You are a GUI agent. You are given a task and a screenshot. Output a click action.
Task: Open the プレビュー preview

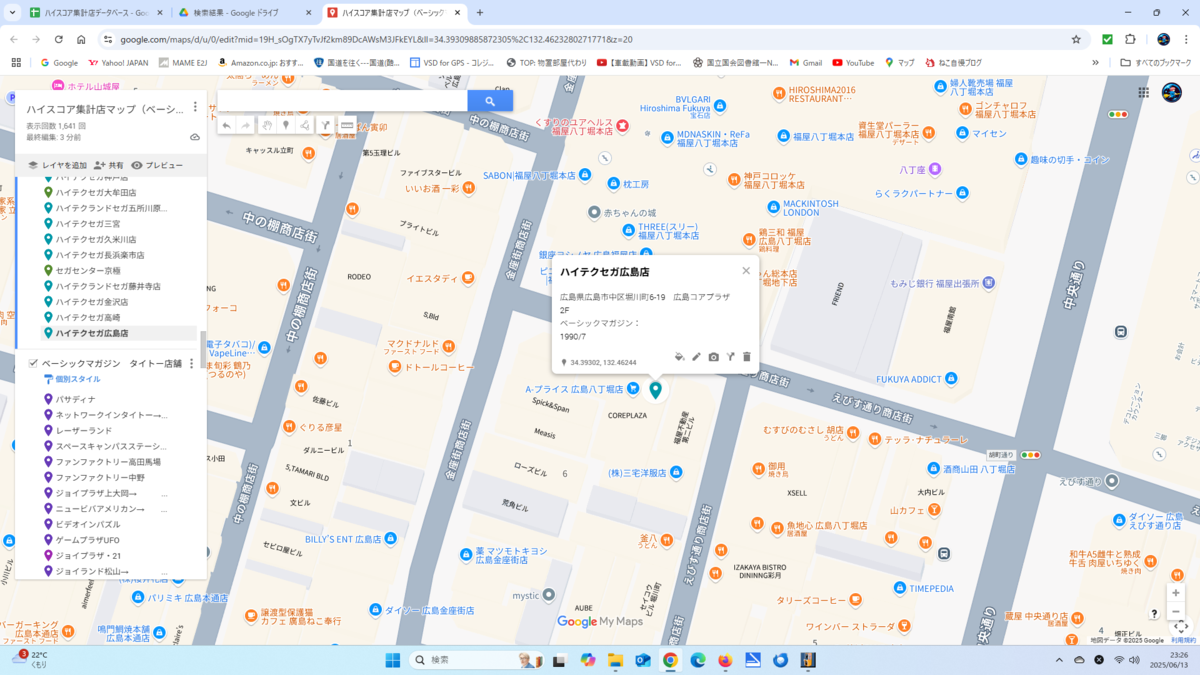157,165
